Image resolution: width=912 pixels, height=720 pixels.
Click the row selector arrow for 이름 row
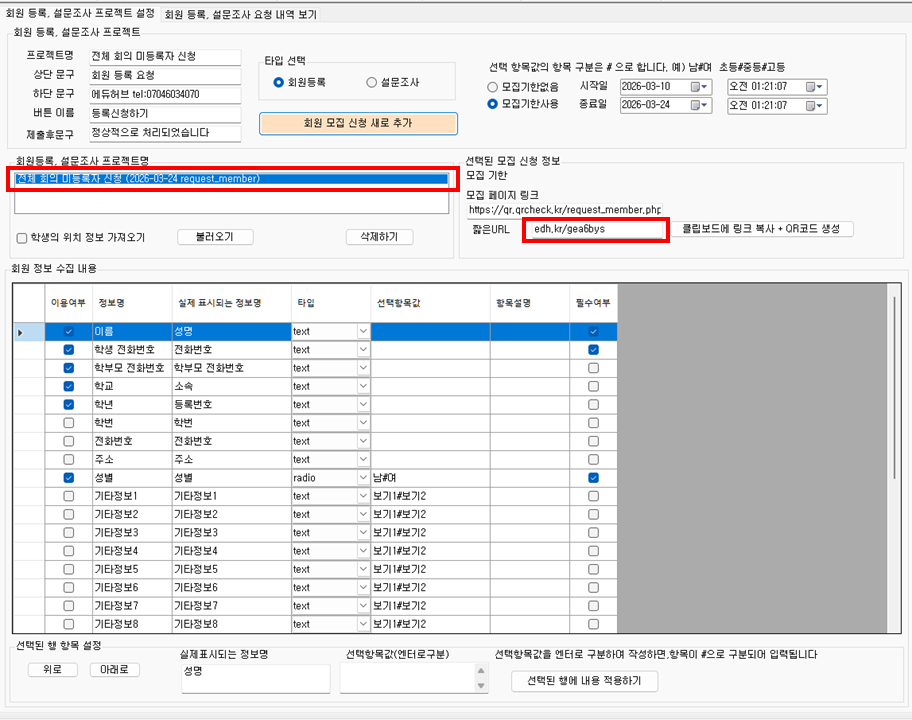click(x=22, y=332)
